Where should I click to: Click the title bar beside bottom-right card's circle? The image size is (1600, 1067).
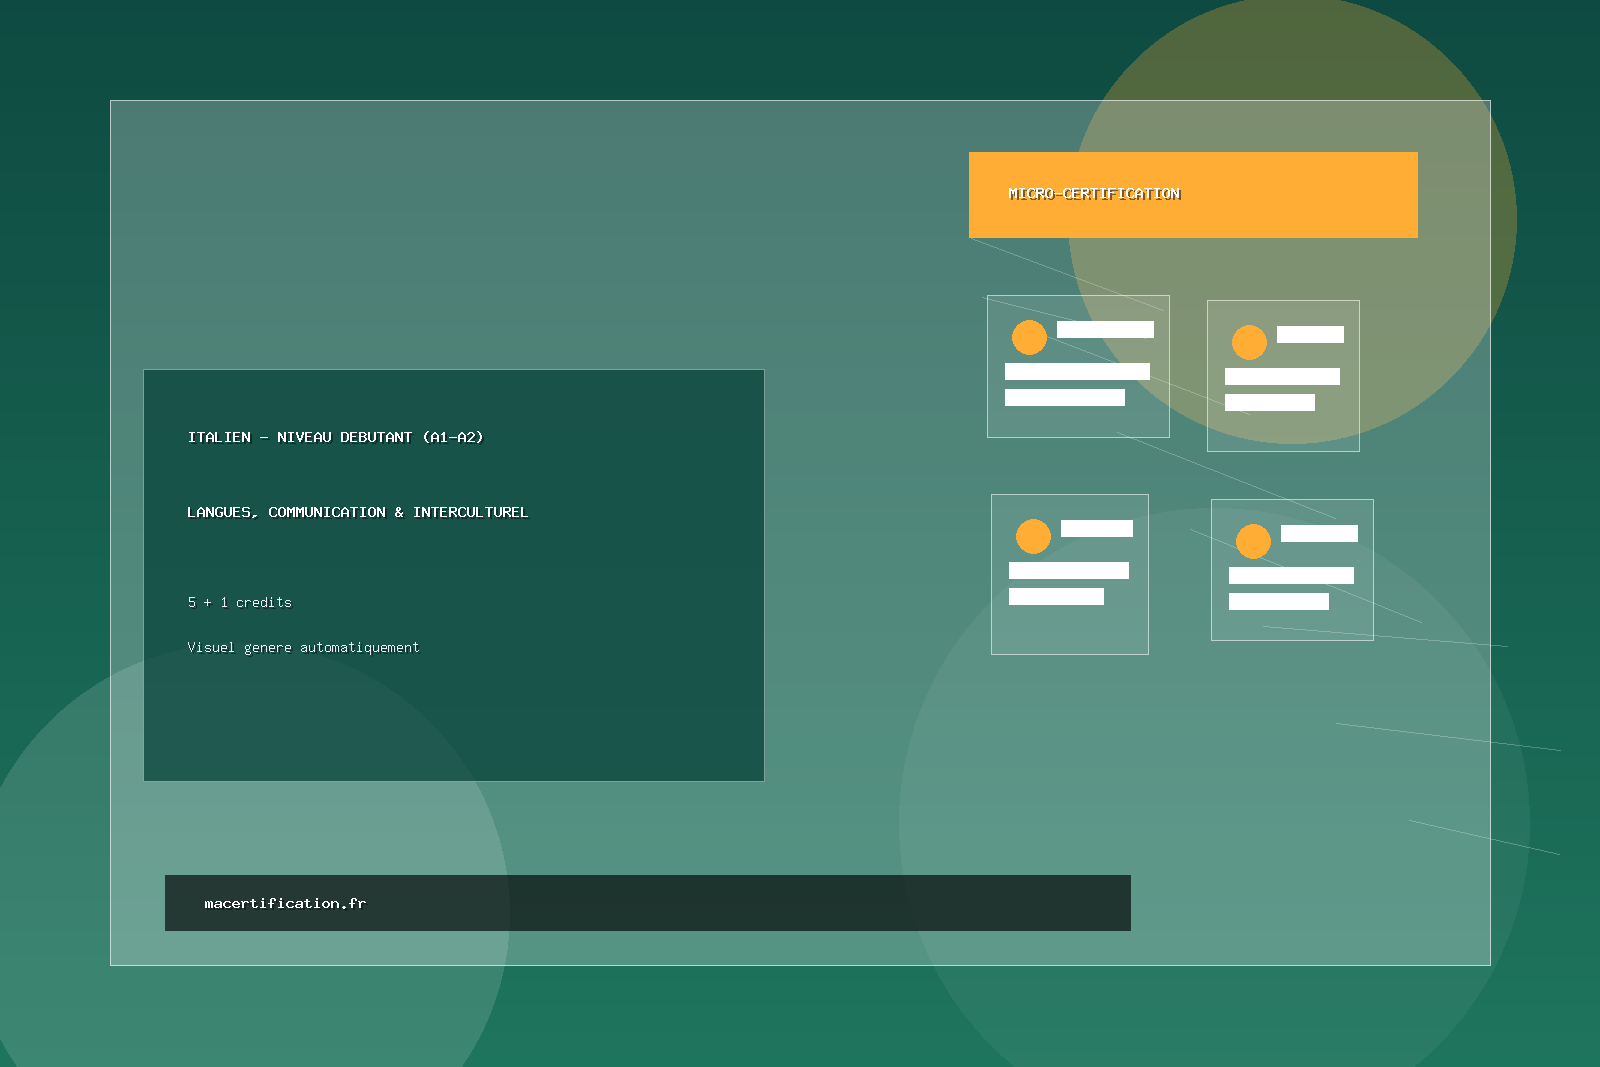click(x=1319, y=533)
